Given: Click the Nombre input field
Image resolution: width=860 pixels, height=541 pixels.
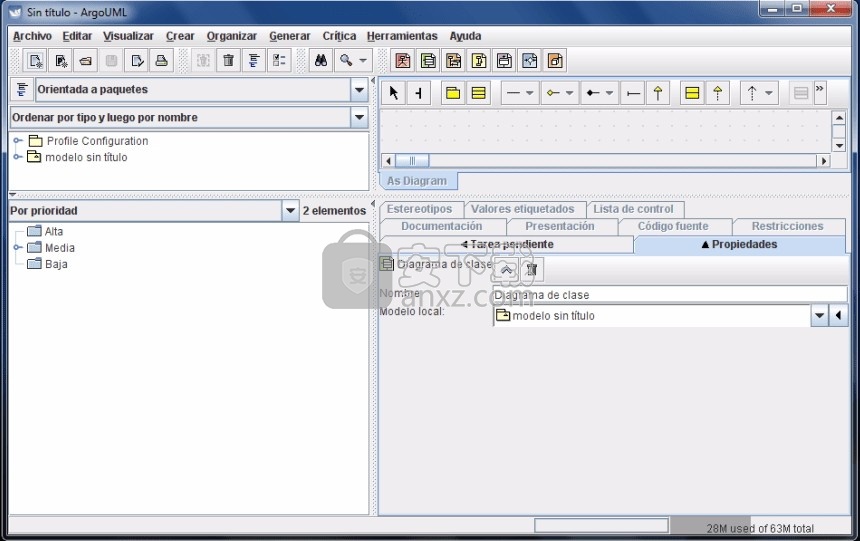Looking at the screenshot, I should coord(670,295).
